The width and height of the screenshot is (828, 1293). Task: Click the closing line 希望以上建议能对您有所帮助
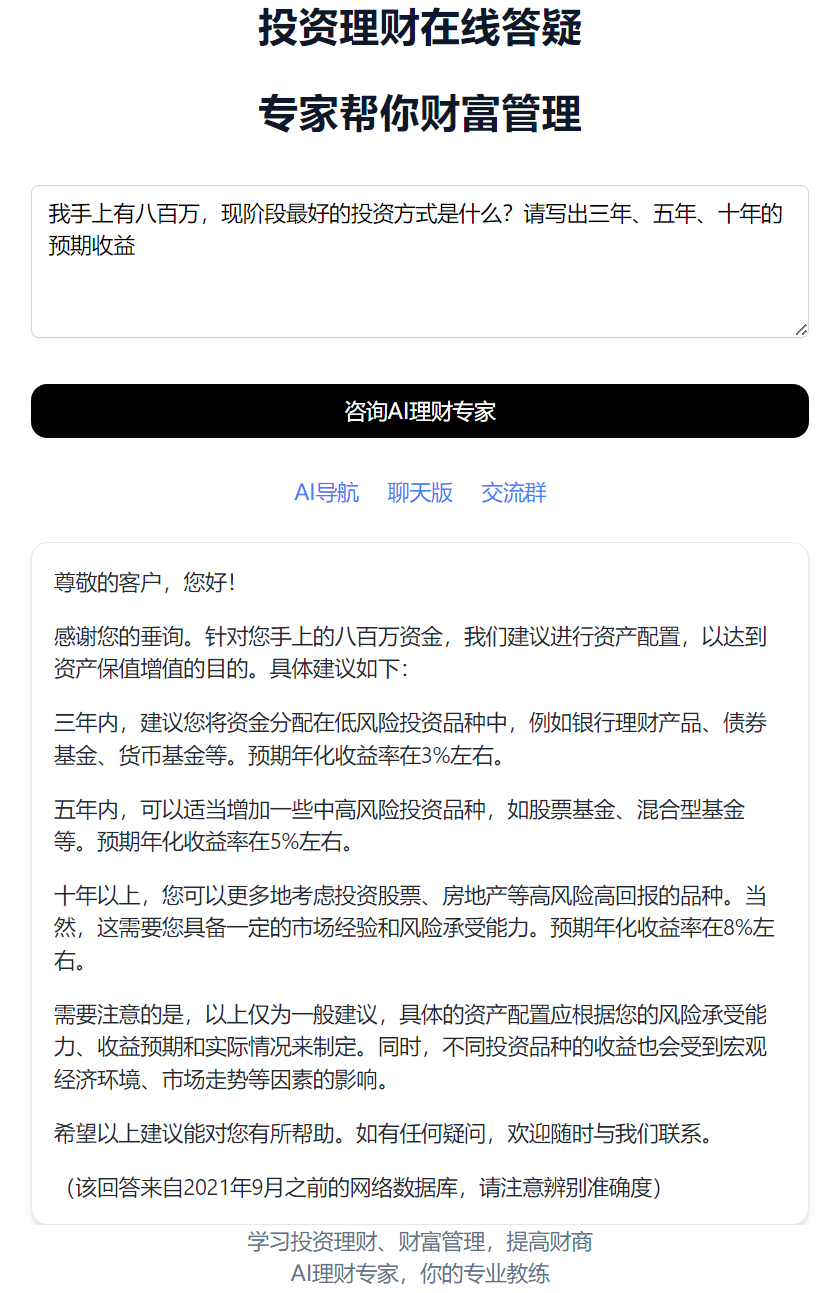click(383, 1134)
